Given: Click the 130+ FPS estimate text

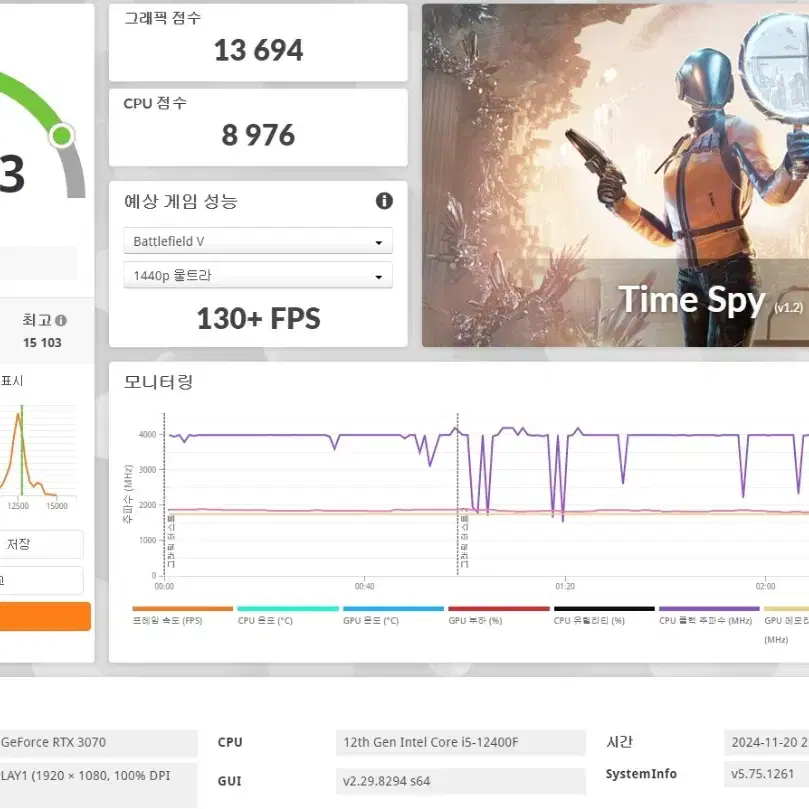Looking at the screenshot, I should coord(258,318).
